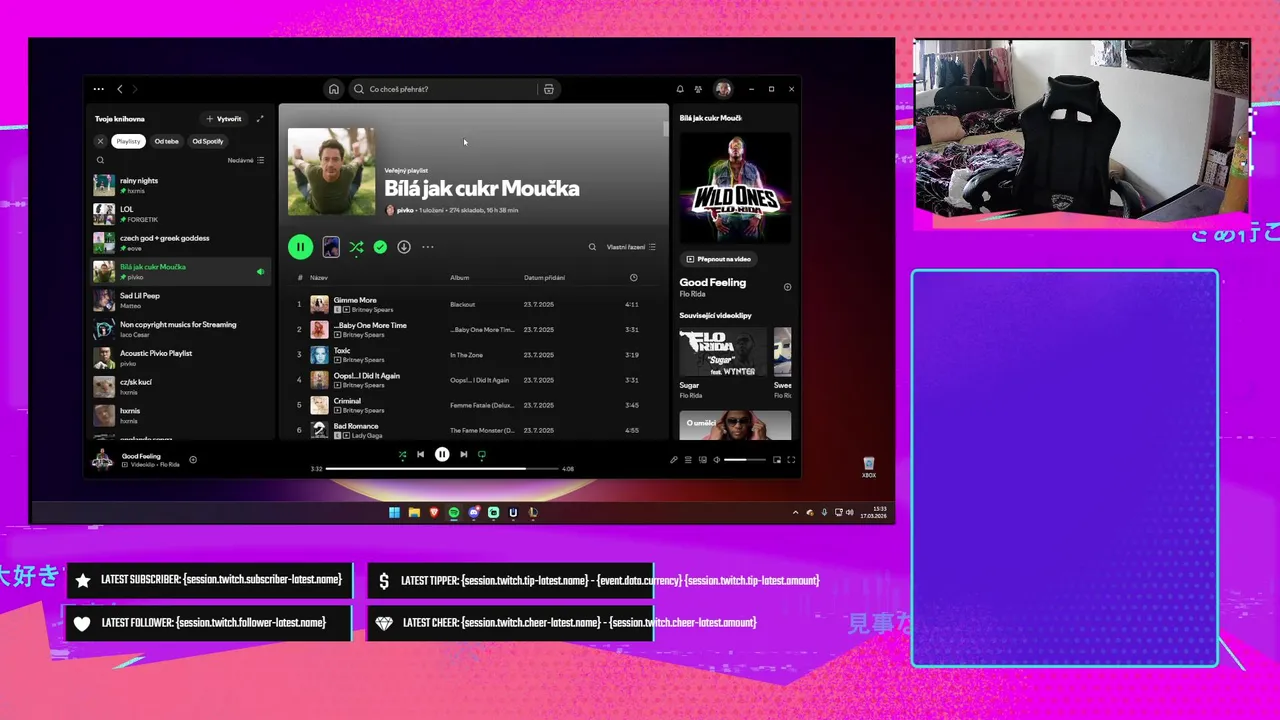This screenshot has height=720, width=1280.
Task: Open the notifications bell in Spotify
Action: pyautogui.click(x=680, y=89)
